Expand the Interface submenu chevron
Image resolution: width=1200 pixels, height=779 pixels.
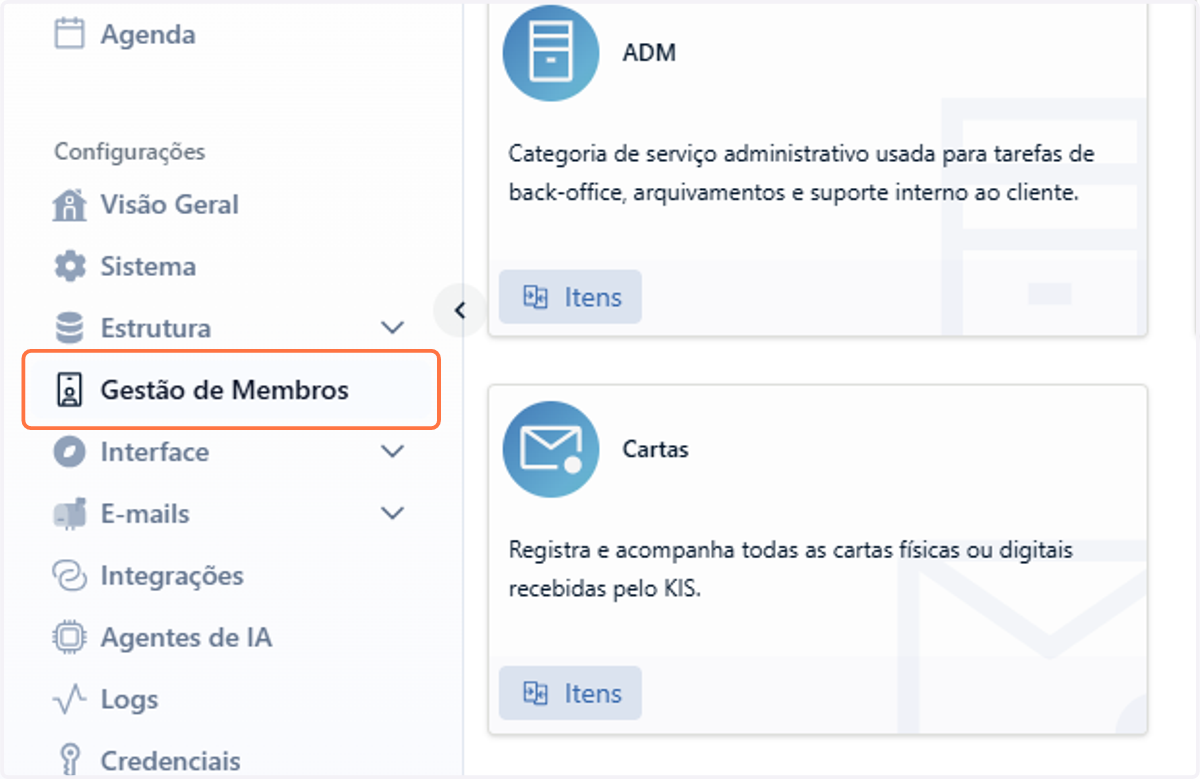tap(393, 452)
